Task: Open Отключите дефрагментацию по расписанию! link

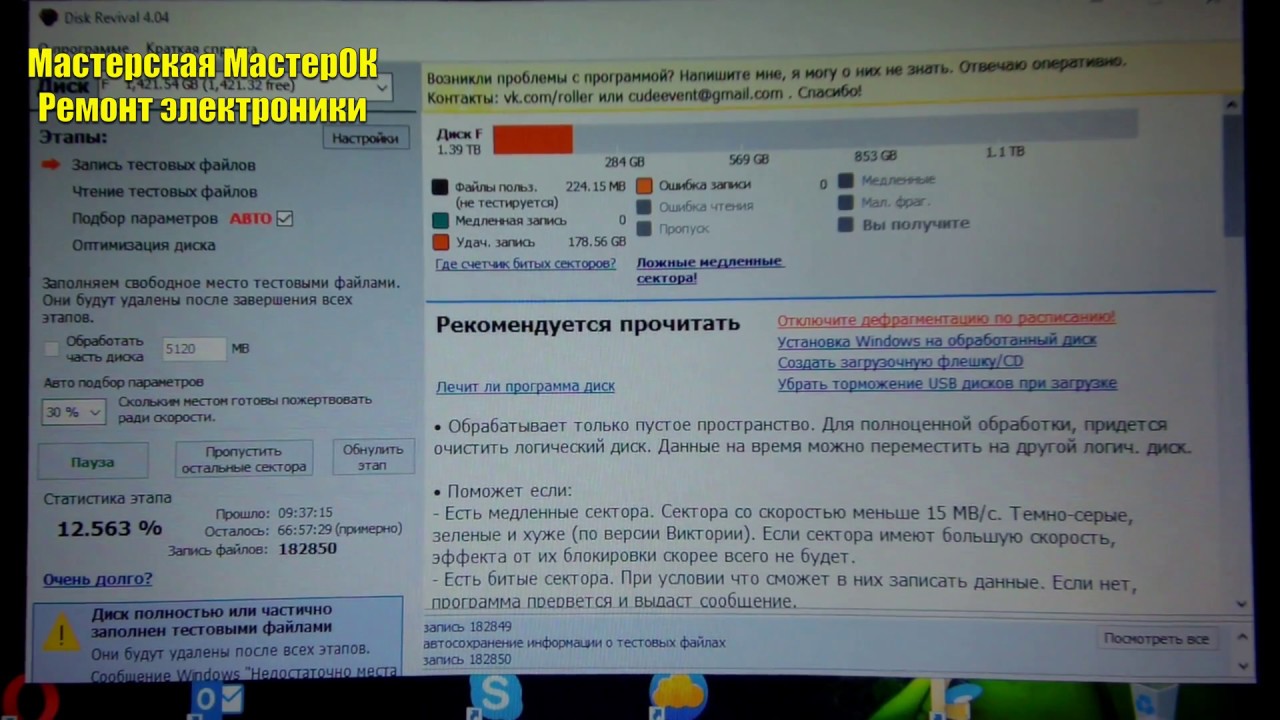Action: pyautogui.click(x=946, y=318)
